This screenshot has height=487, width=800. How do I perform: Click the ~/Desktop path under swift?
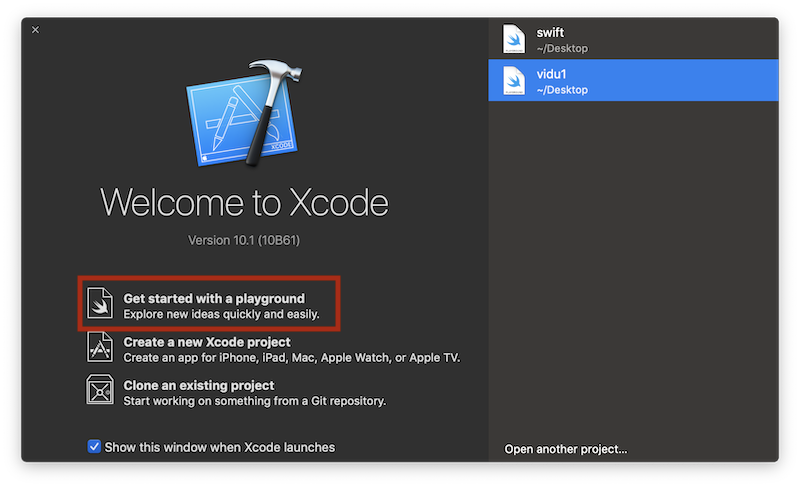[562, 48]
